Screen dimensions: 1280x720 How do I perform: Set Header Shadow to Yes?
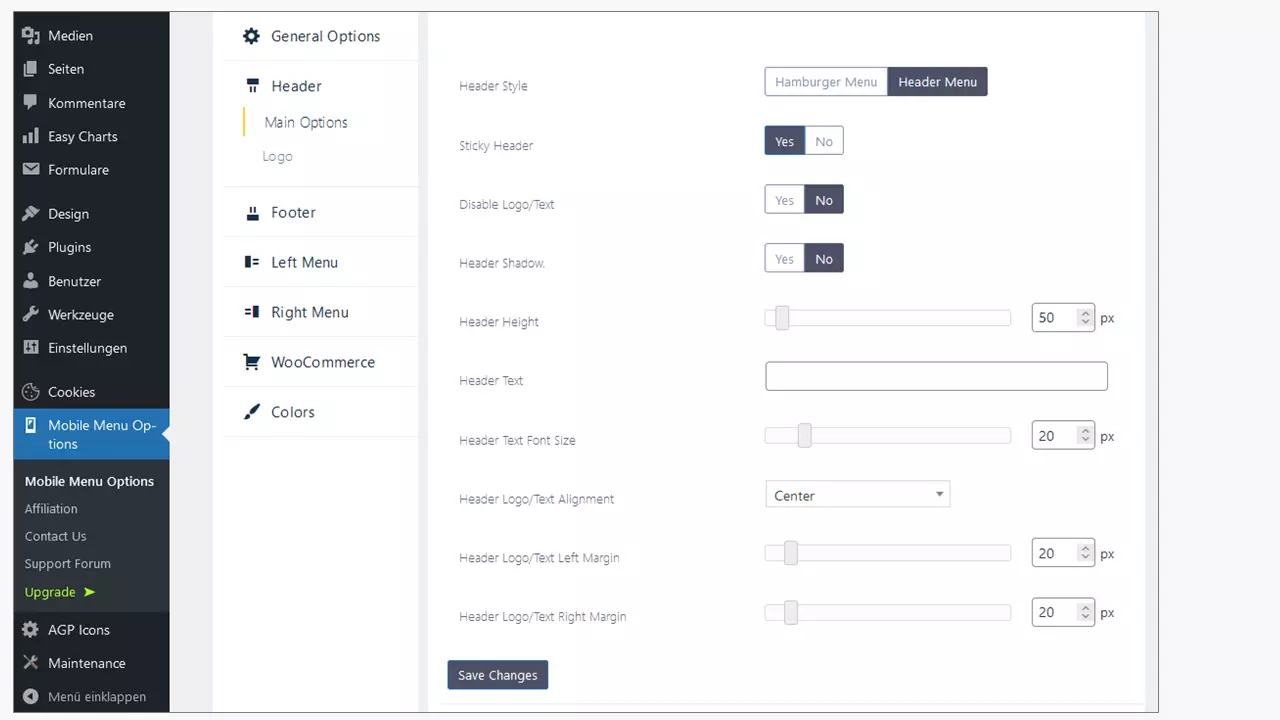[785, 259]
